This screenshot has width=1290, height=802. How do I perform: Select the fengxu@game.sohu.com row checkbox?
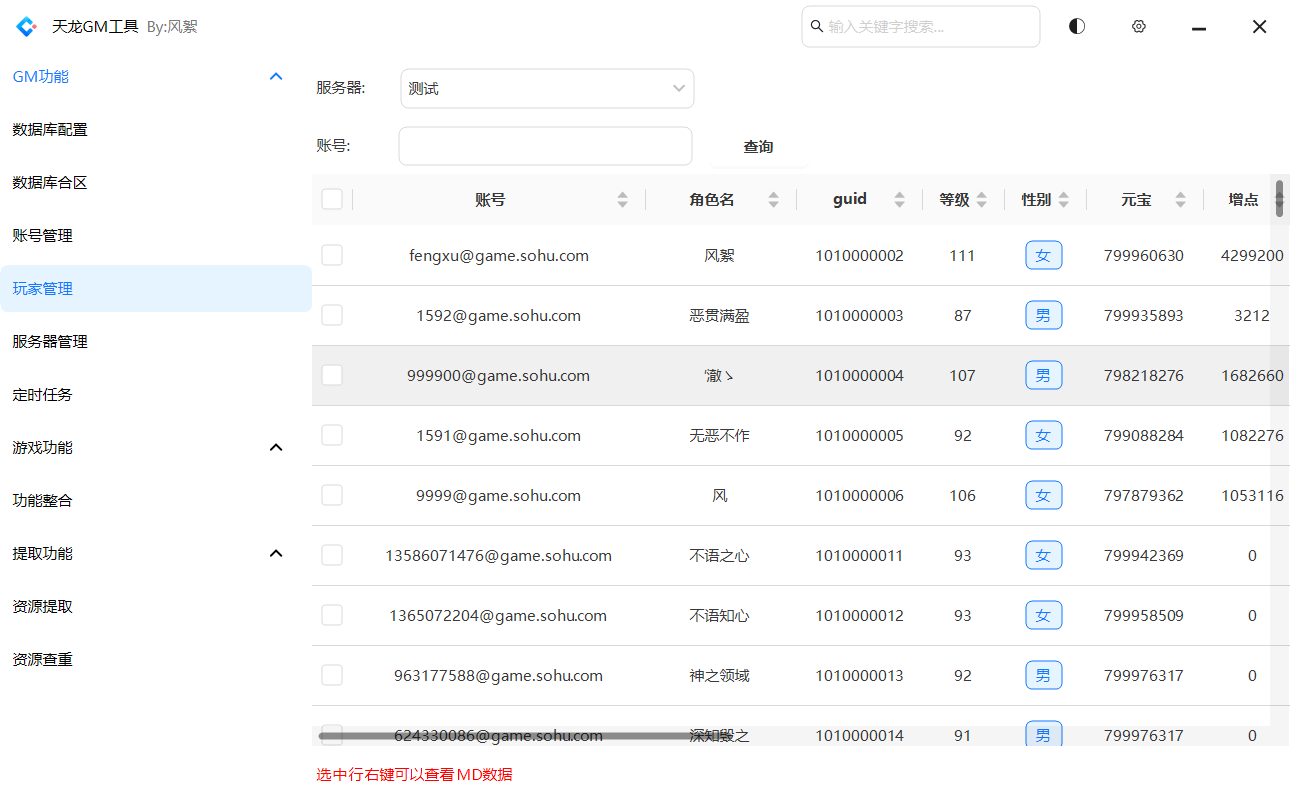pos(332,256)
